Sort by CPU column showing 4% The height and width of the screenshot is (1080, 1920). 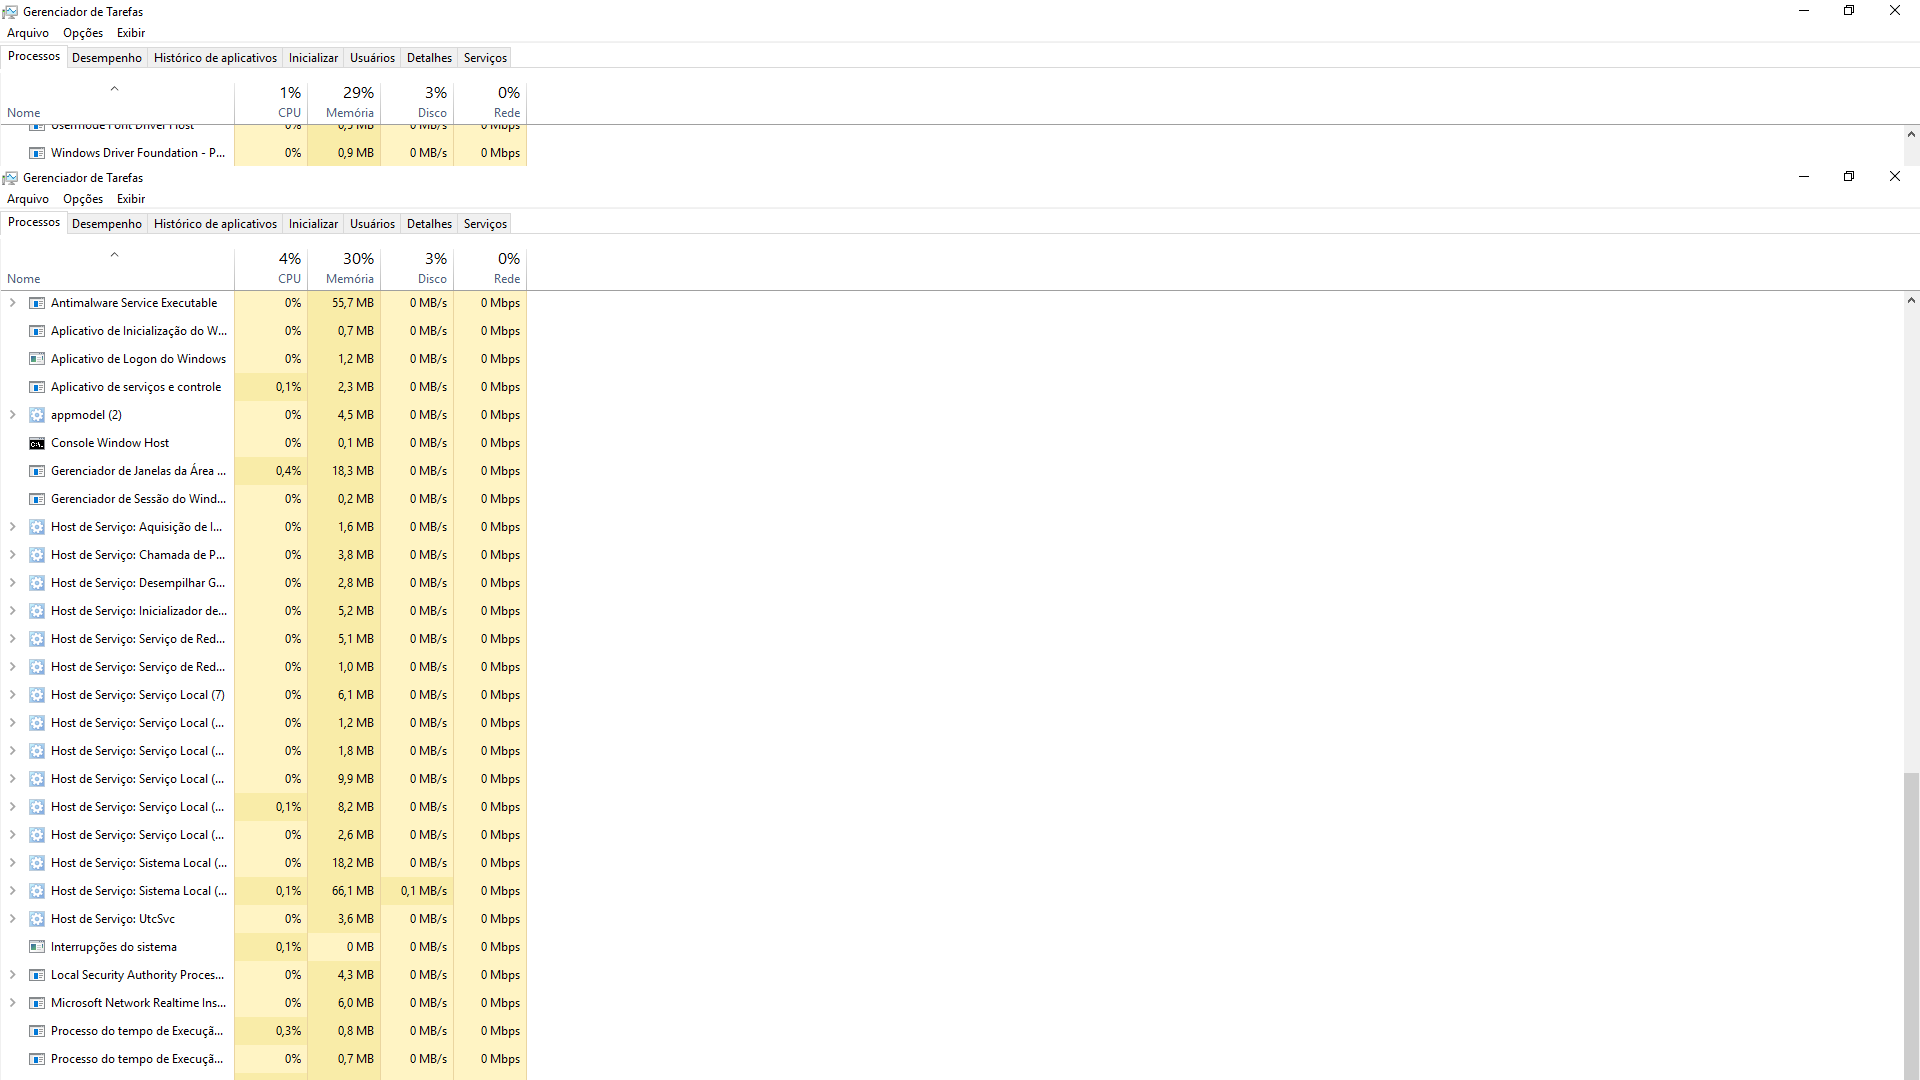[271, 268]
